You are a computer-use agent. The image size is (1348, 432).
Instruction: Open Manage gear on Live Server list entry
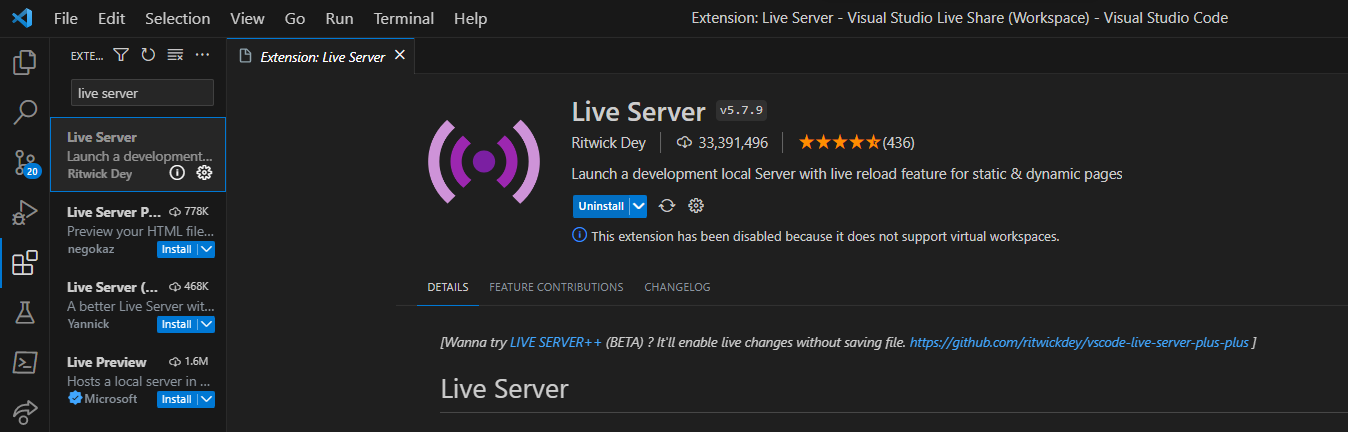tap(204, 173)
